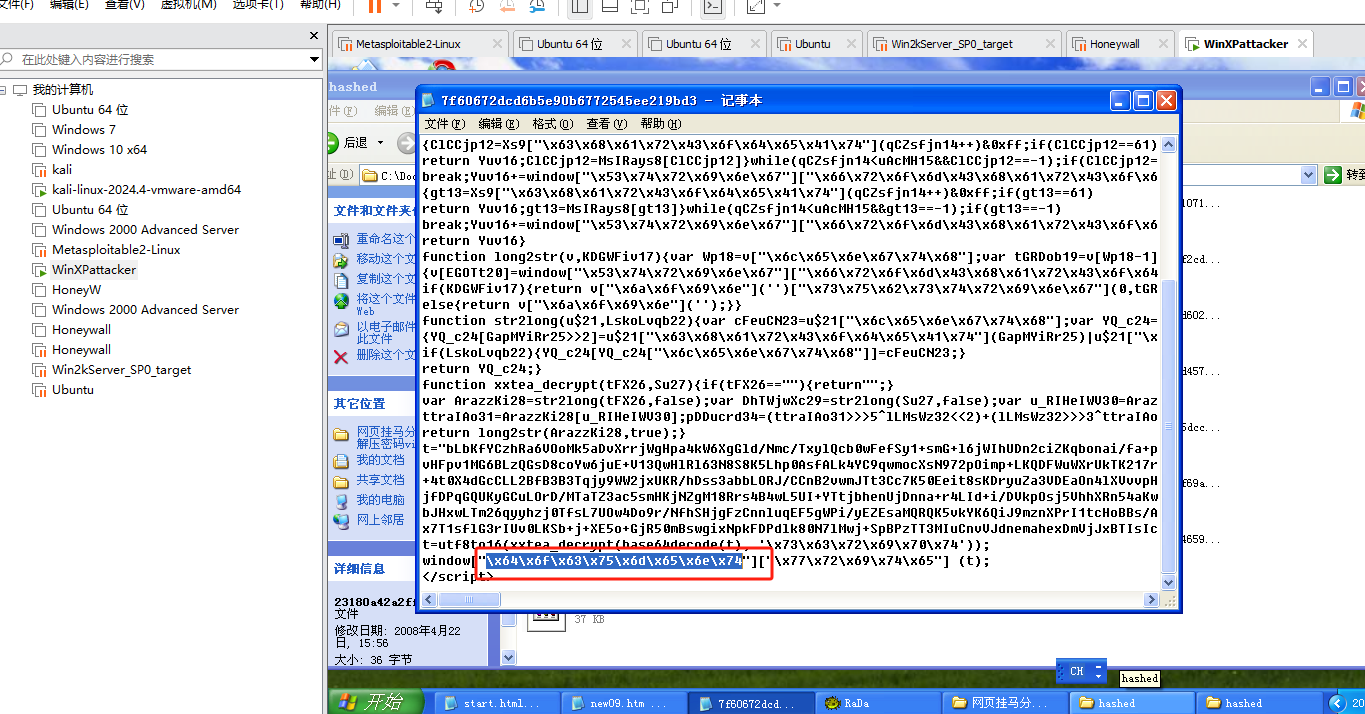1365x714 pixels.
Task: Pause the virtual machine from the VMware toolbar
Action: [x=373, y=6]
